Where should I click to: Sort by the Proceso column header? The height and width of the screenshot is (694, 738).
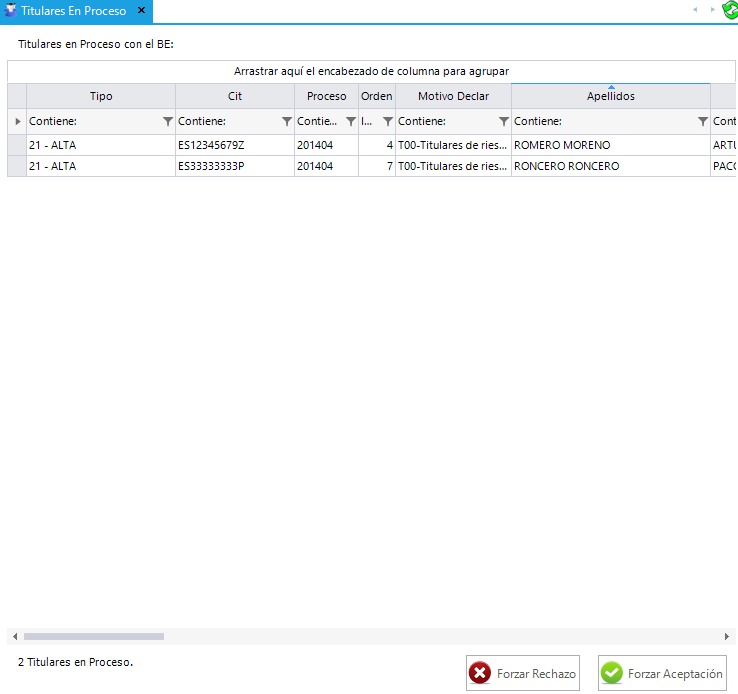327,96
